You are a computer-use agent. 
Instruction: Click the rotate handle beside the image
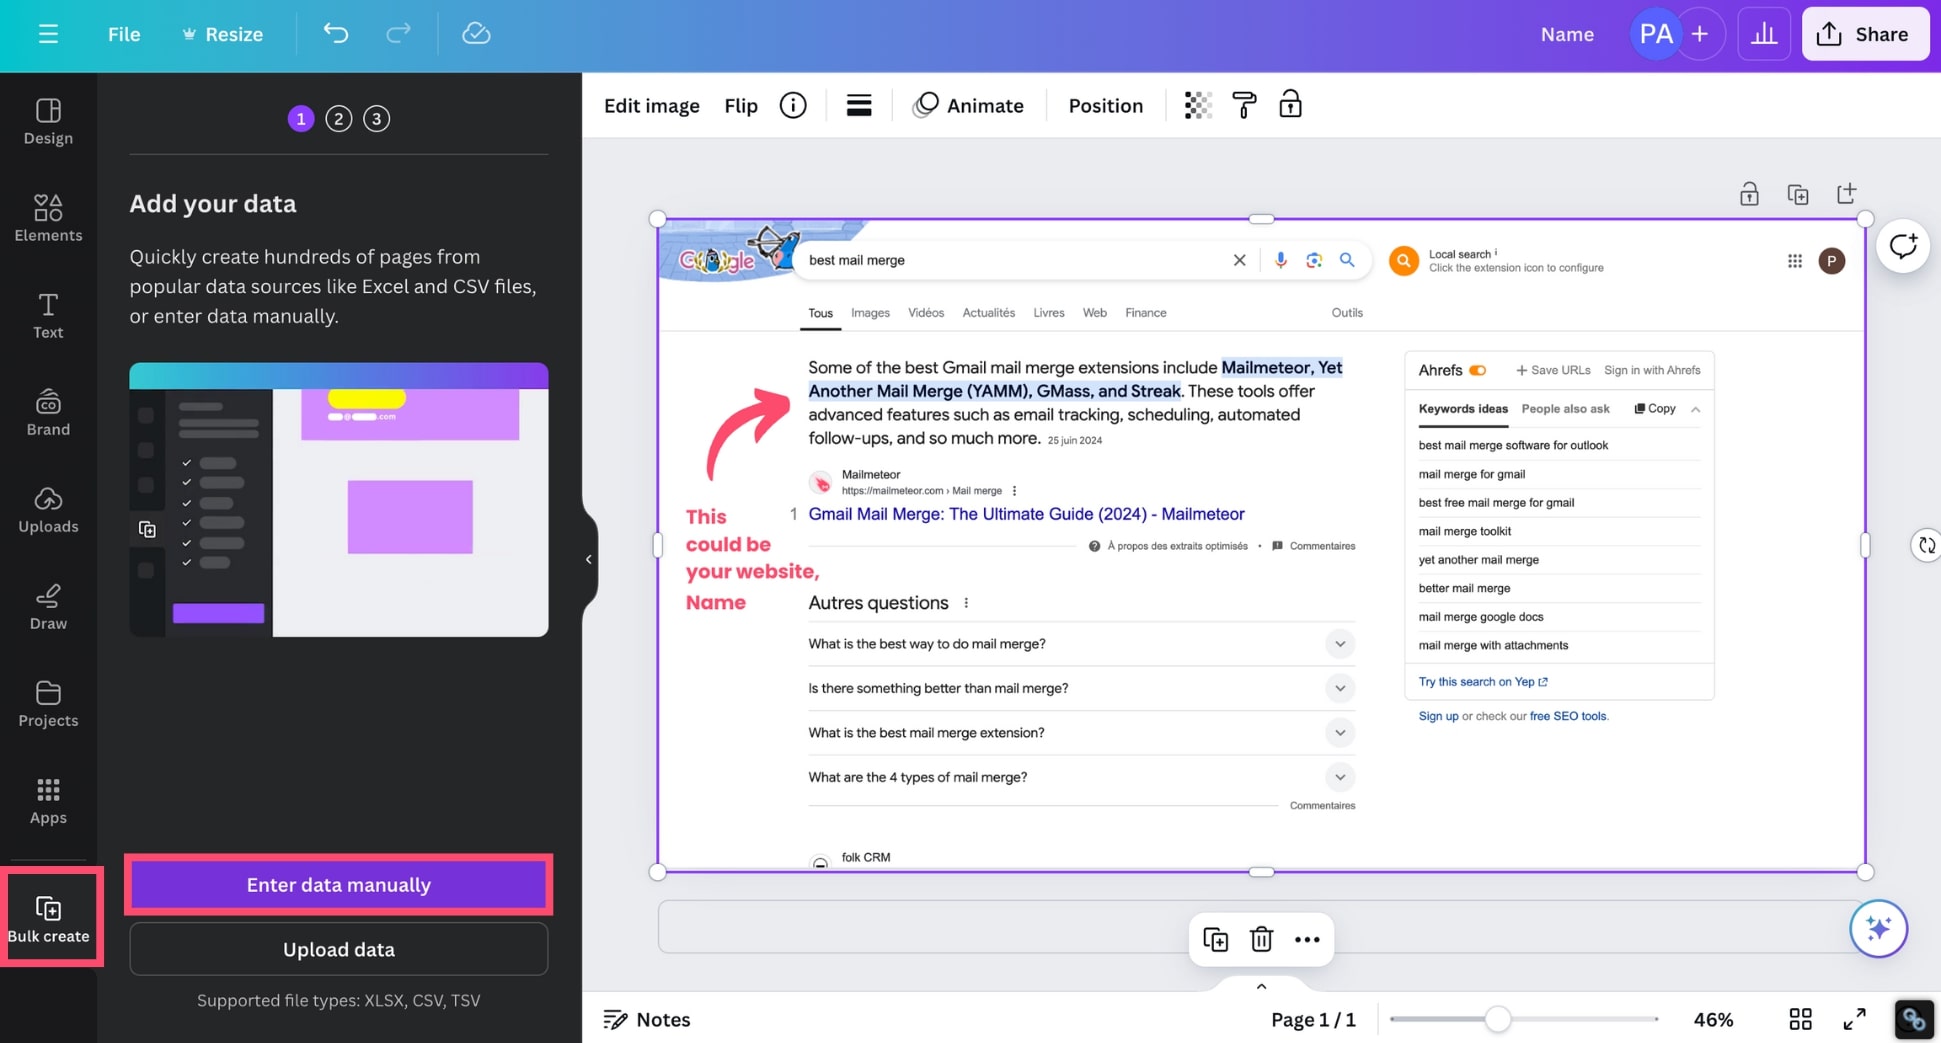point(1926,546)
